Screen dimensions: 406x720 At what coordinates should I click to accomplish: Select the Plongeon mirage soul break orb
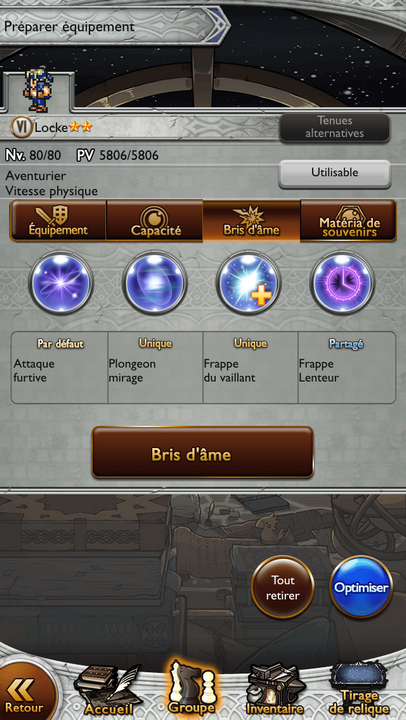(155, 283)
